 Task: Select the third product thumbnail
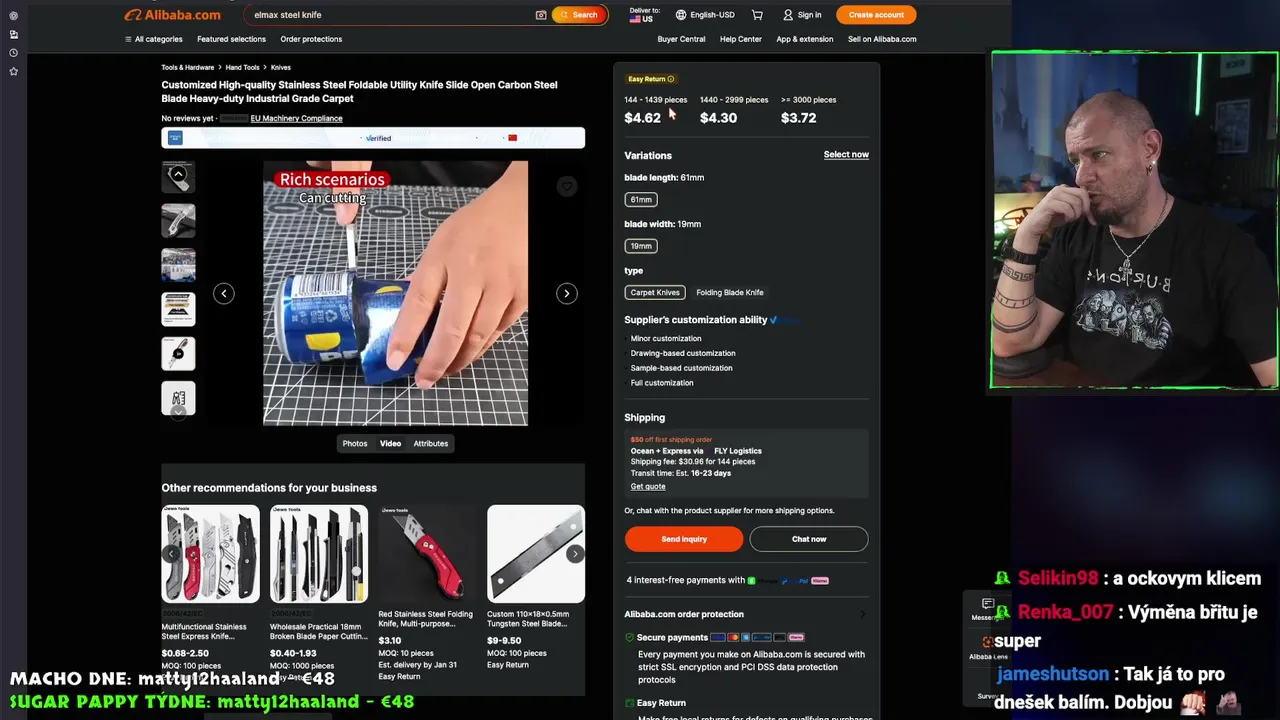[178, 265]
